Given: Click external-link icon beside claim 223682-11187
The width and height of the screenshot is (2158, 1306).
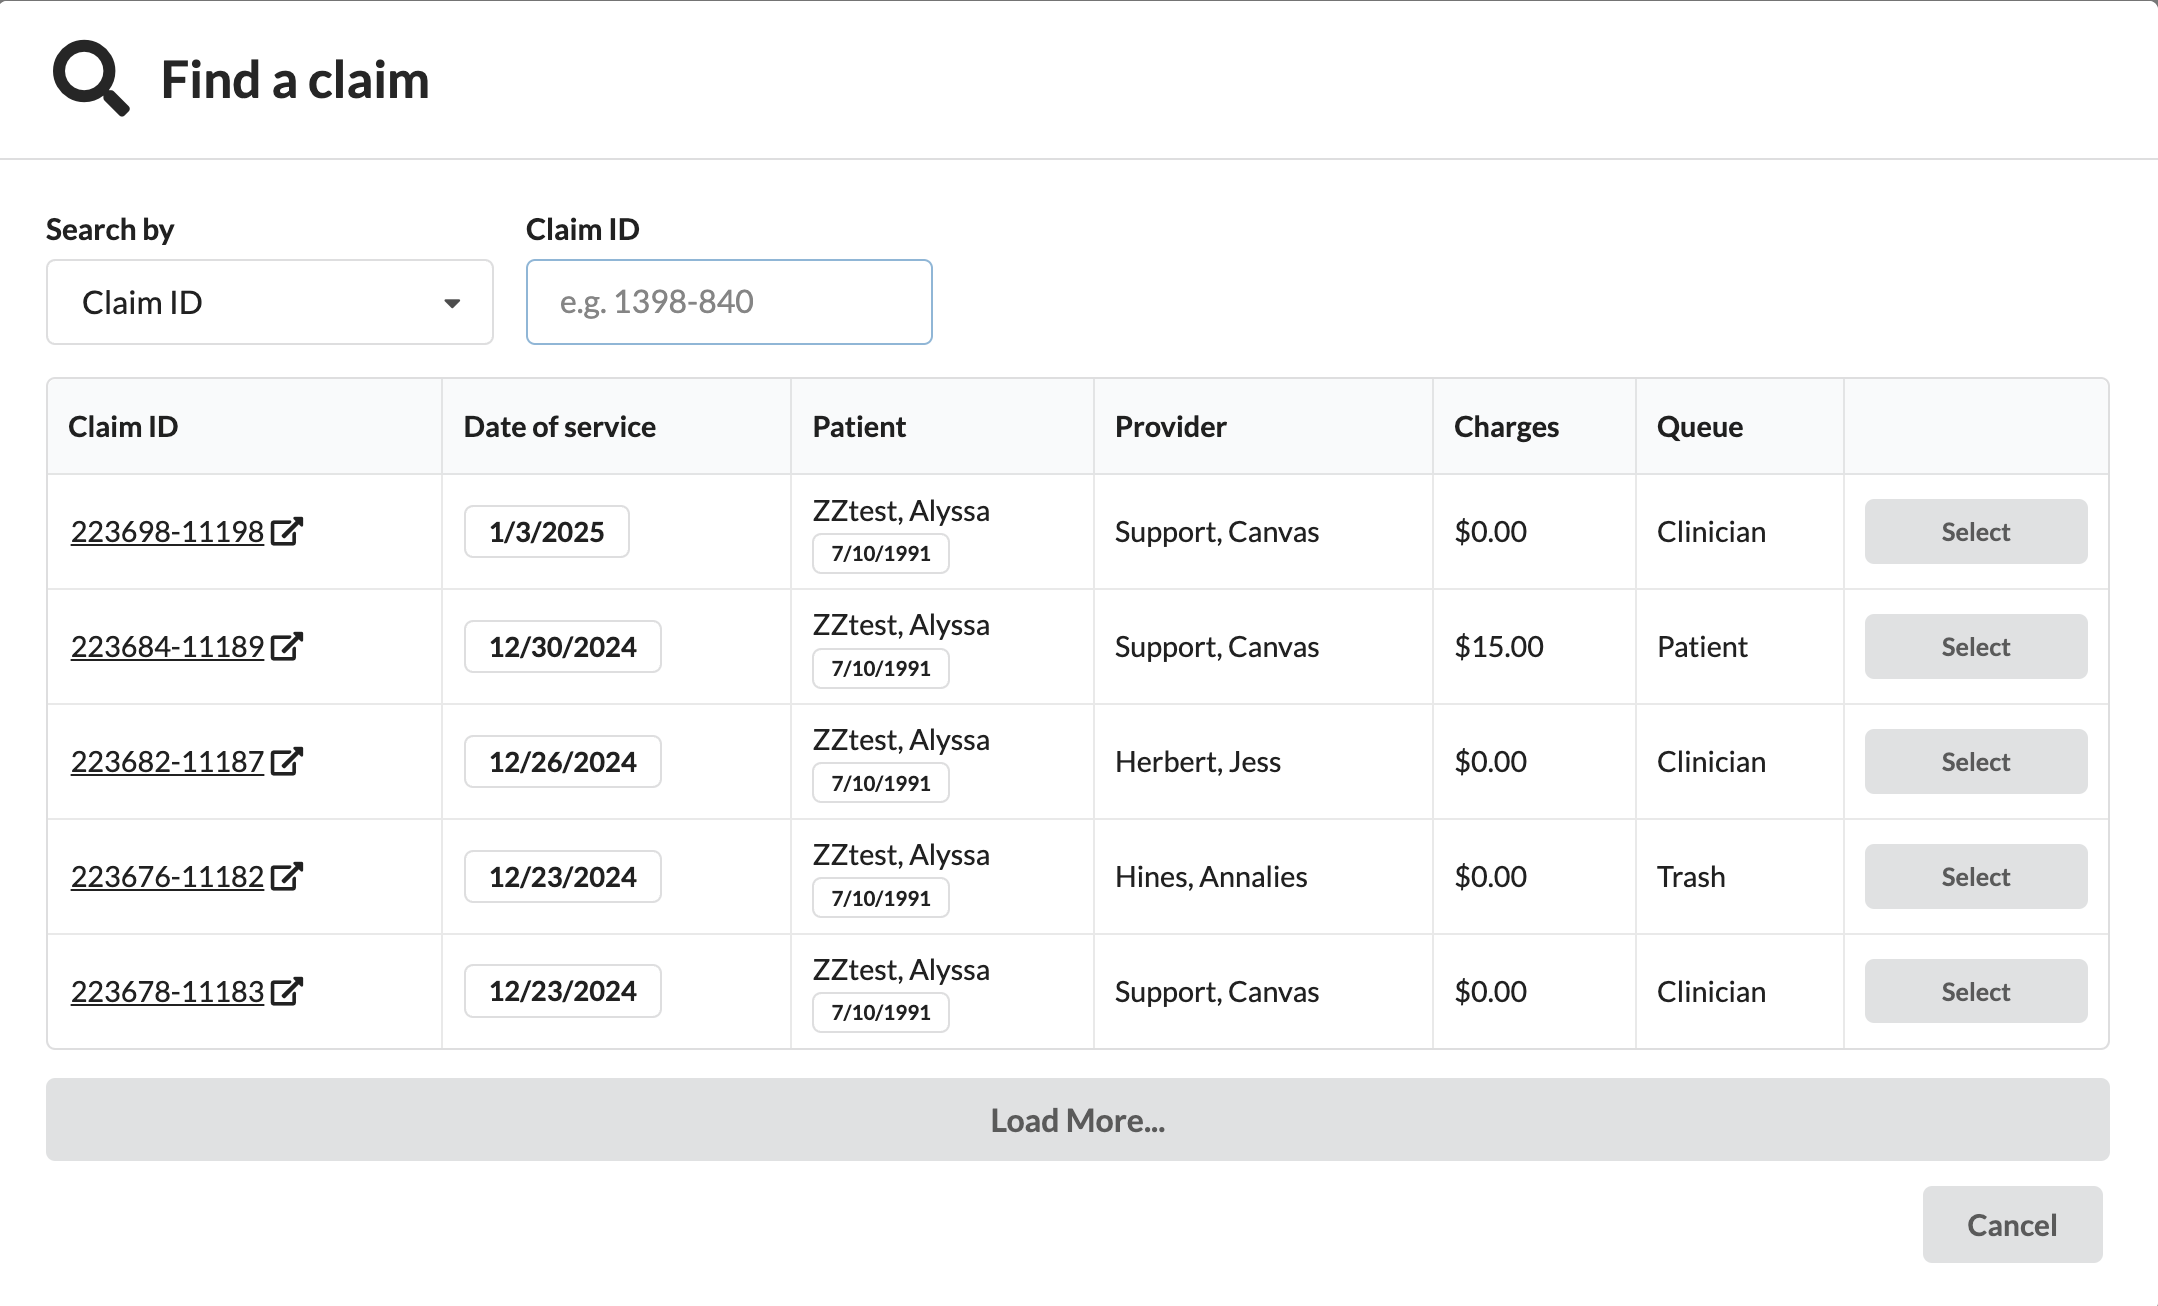Looking at the screenshot, I should click(x=286, y=761).
